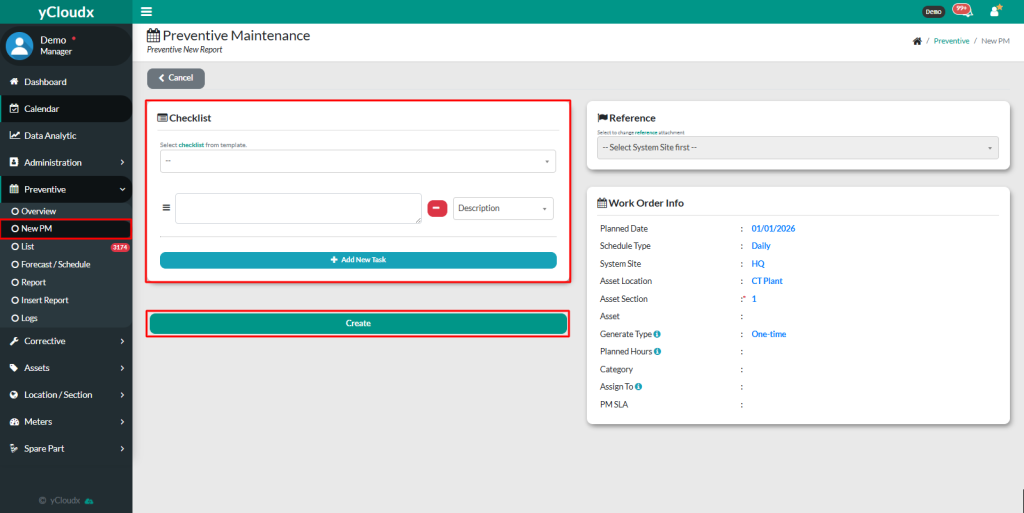Click the home icon in breadcrumb
1024x513 pixels.
click(917, 41)
